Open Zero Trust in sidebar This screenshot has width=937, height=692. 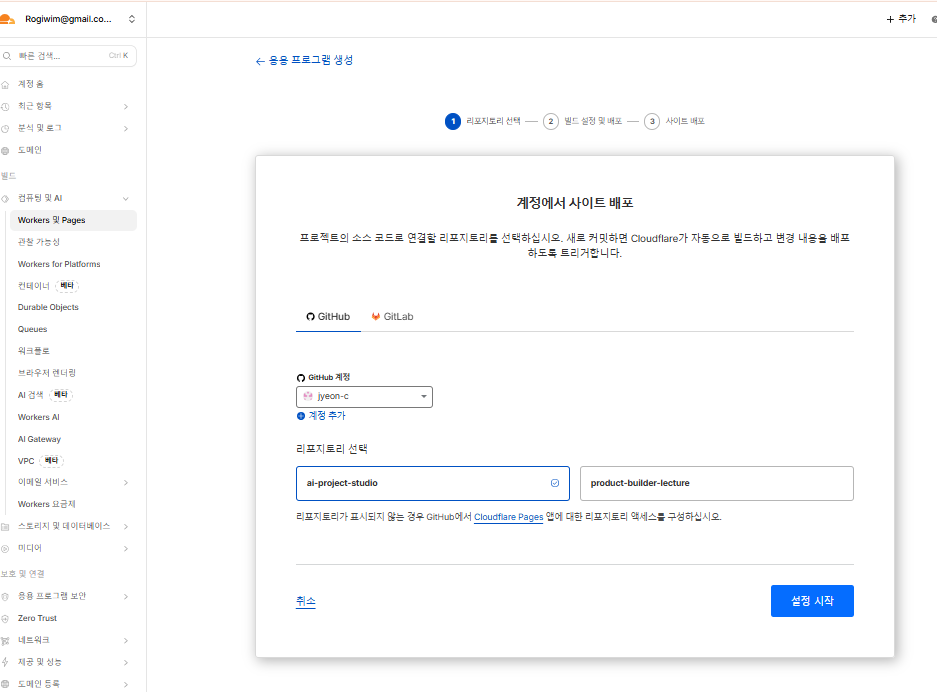(x=37, y=618)
